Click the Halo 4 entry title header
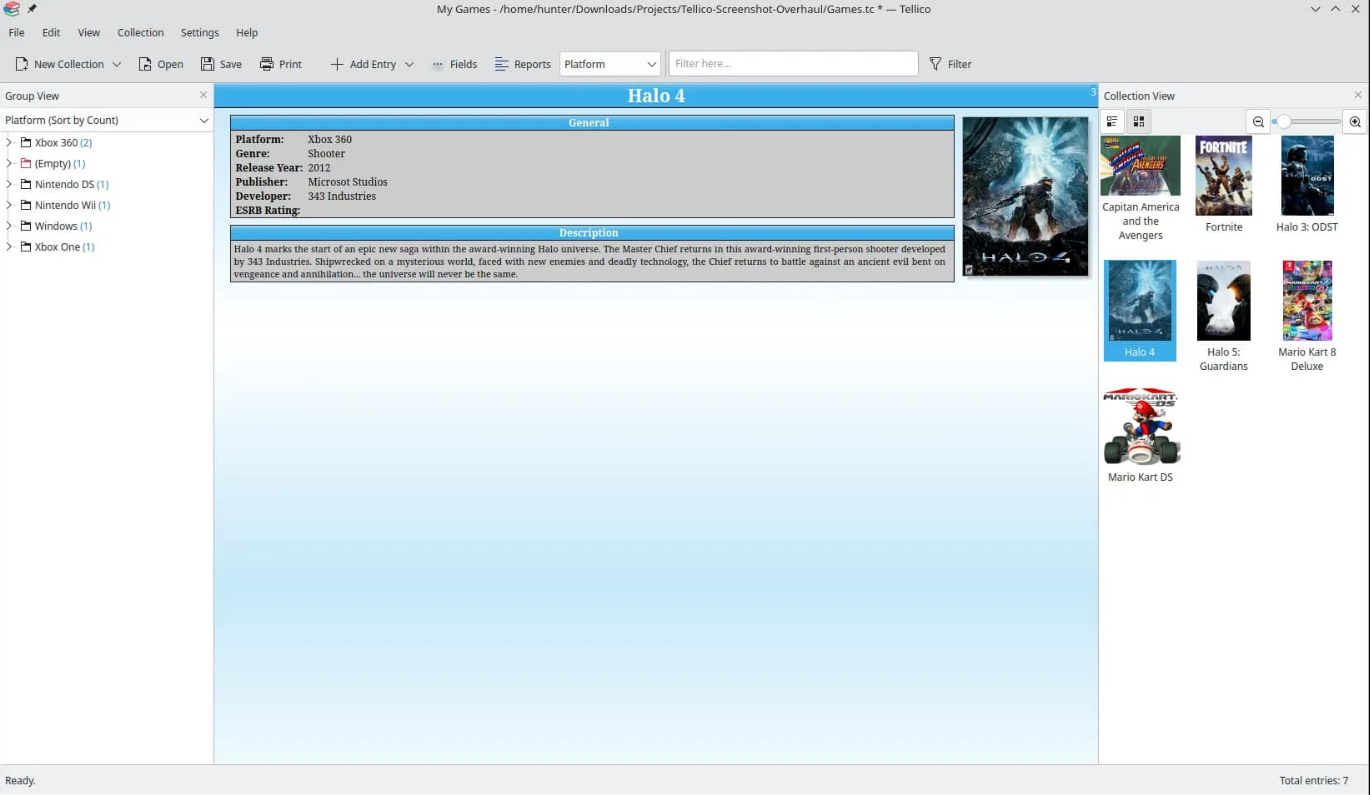This screenshot has height=795, width=1370. click(656, 96)
